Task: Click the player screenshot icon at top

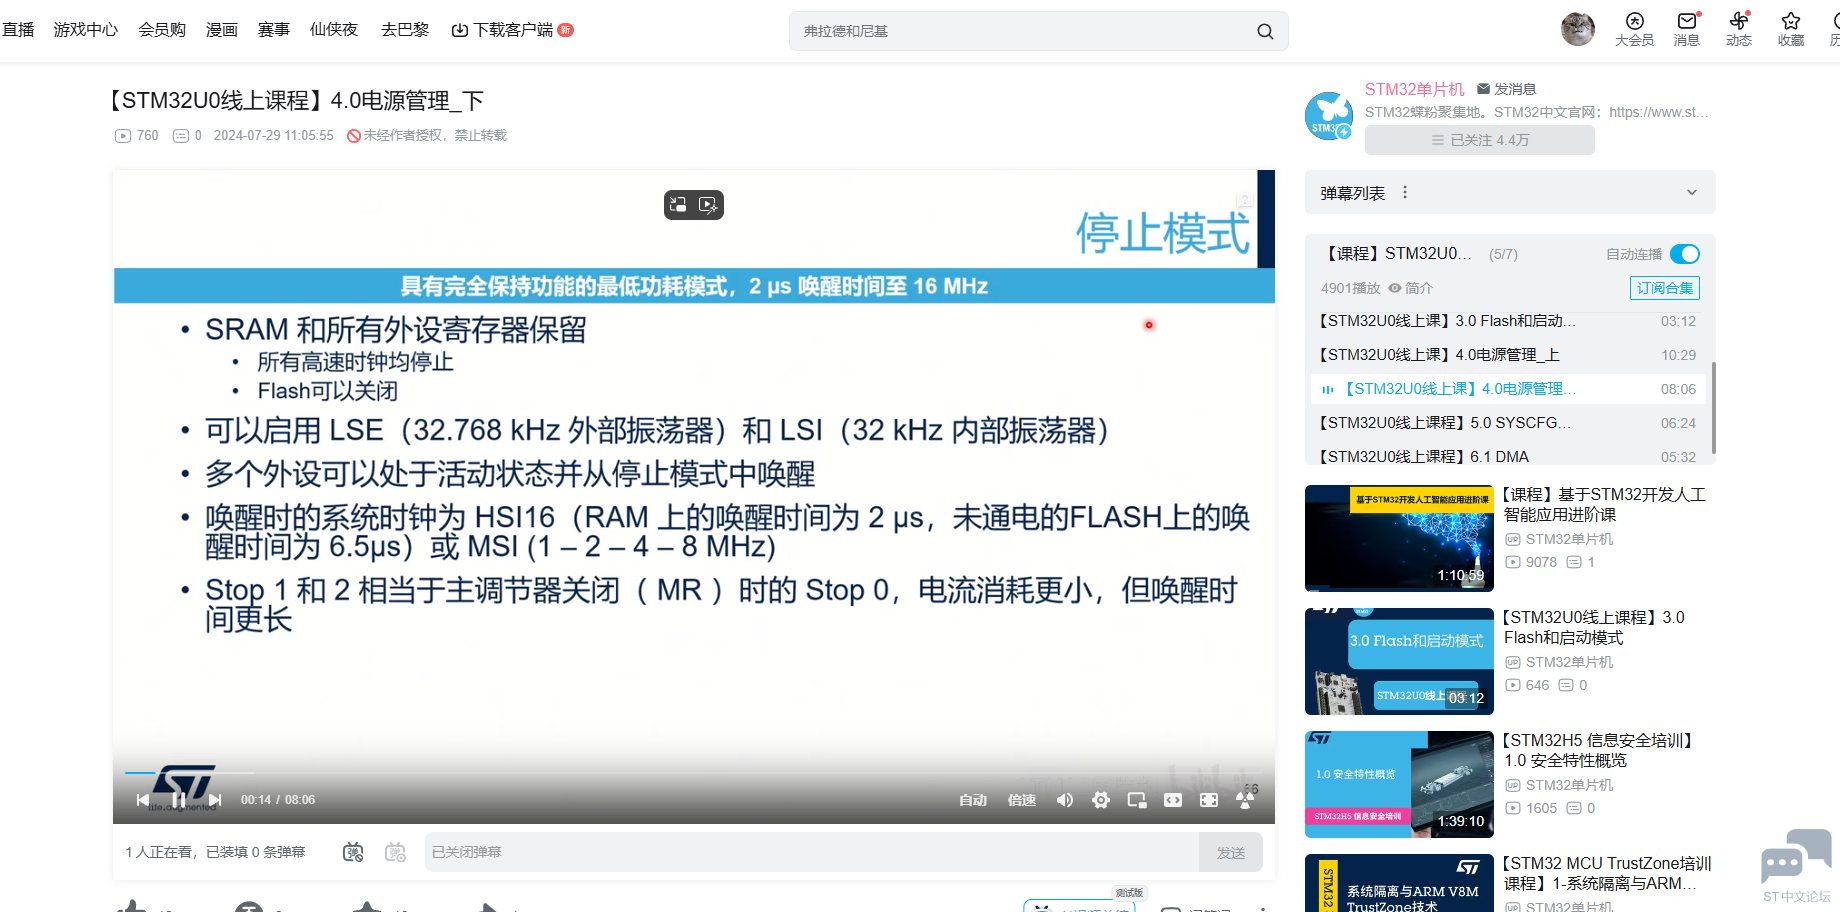Action: coord(708,205)
